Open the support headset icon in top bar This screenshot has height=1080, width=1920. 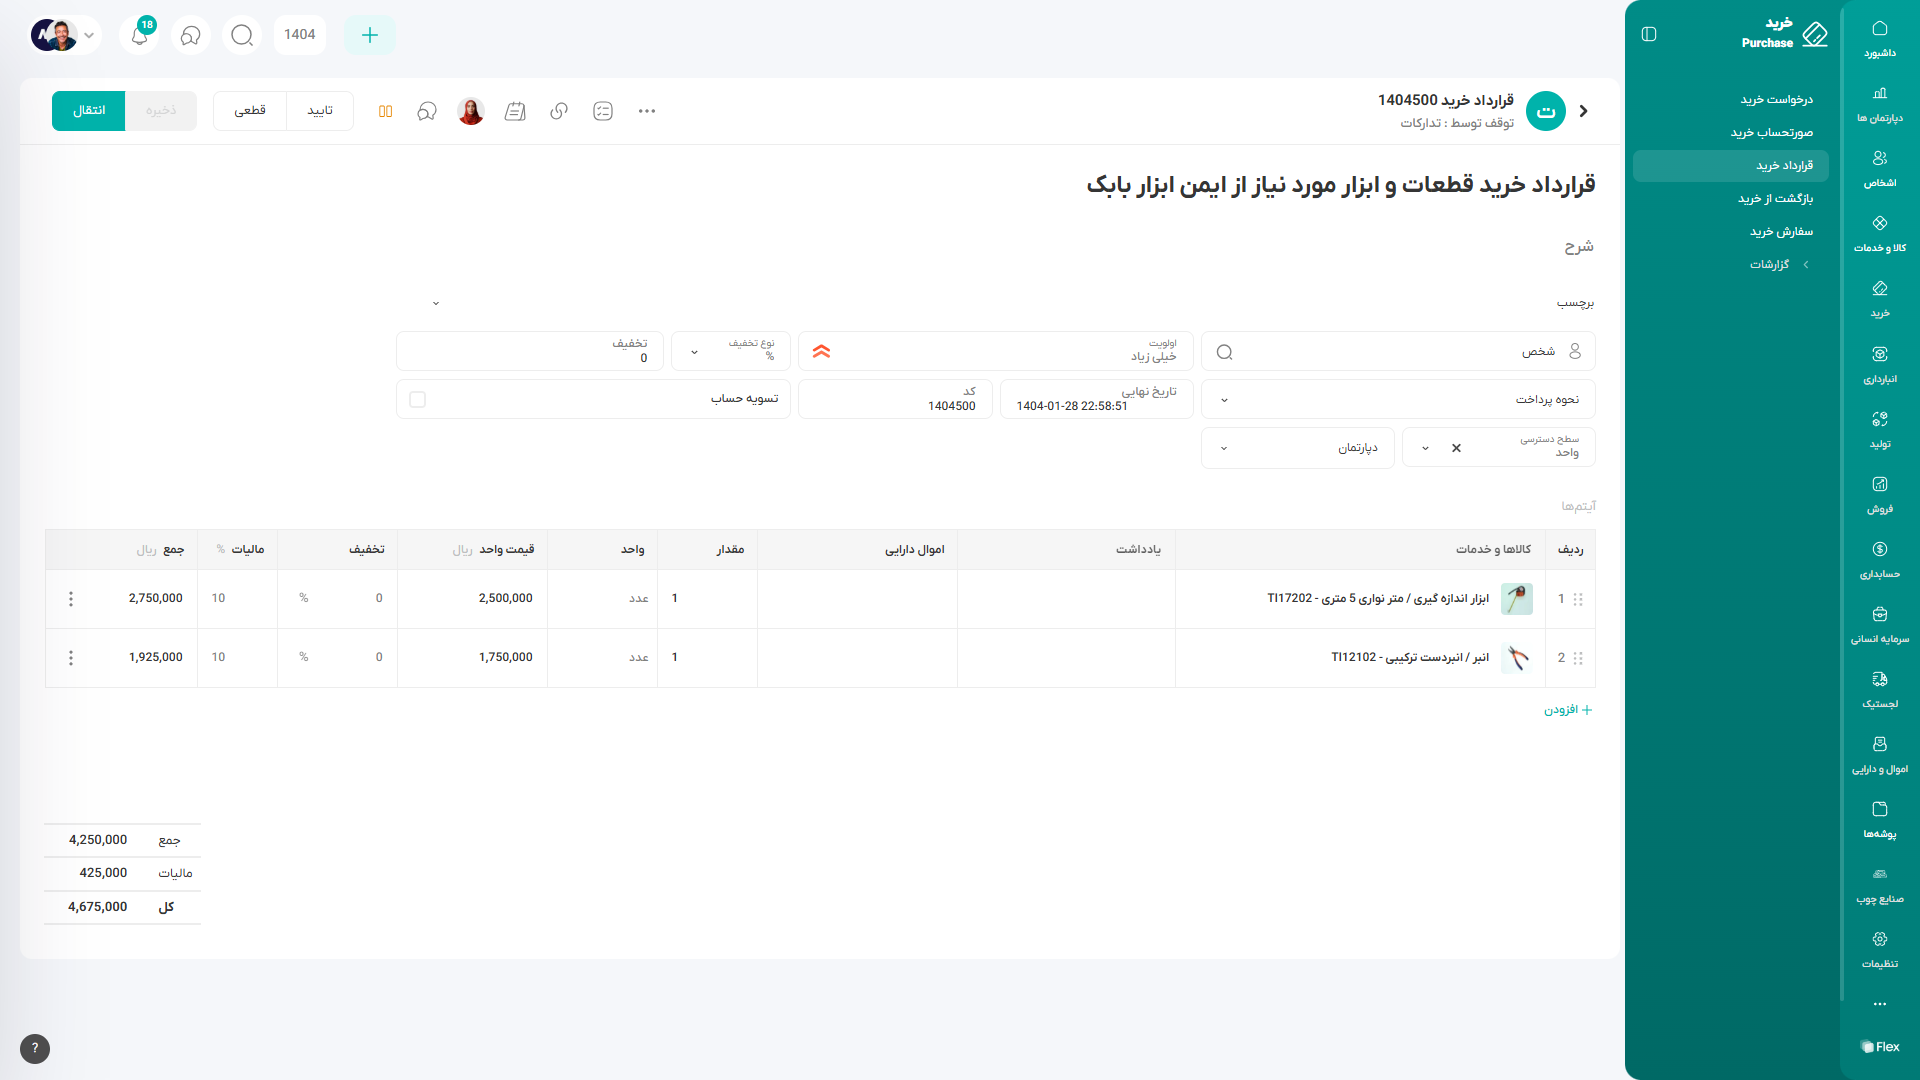pos(190,35)
